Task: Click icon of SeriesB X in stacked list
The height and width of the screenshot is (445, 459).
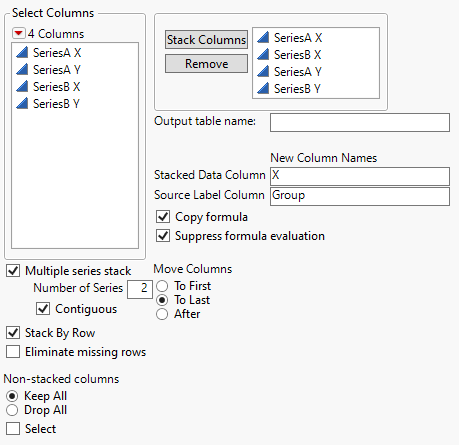Action: click(263, 54)
